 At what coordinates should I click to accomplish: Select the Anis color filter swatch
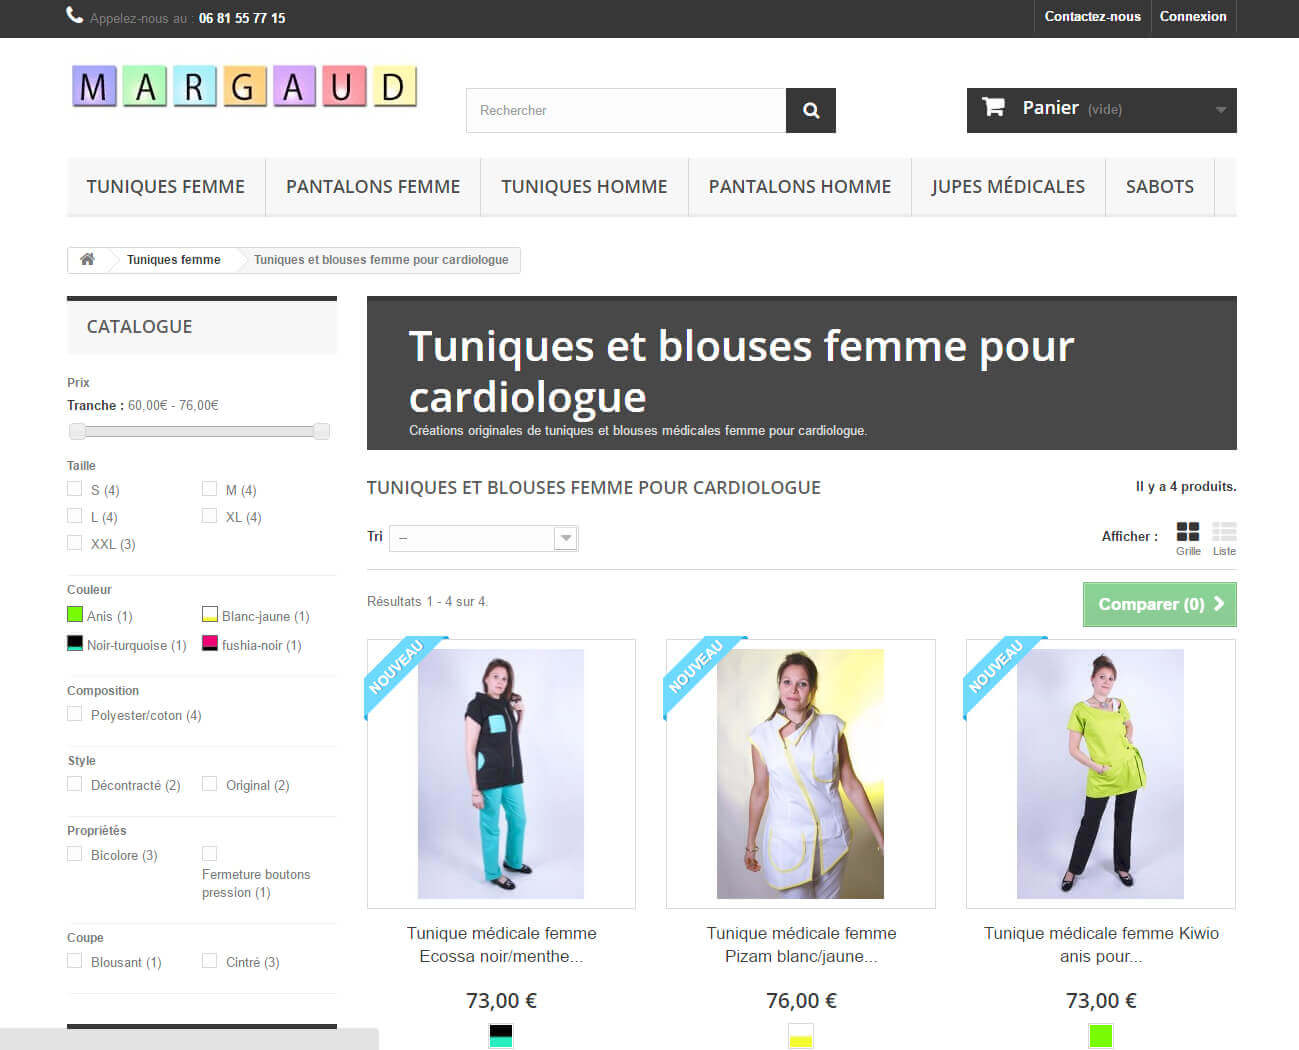click(x=75, y=615)
